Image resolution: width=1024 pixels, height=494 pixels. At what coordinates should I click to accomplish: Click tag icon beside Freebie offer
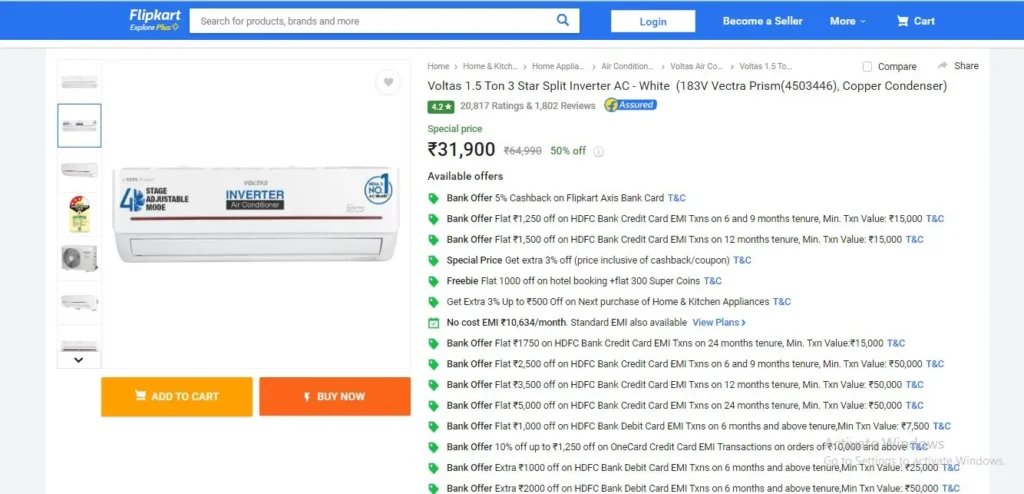pyautogui.click(x=433, y=281)
